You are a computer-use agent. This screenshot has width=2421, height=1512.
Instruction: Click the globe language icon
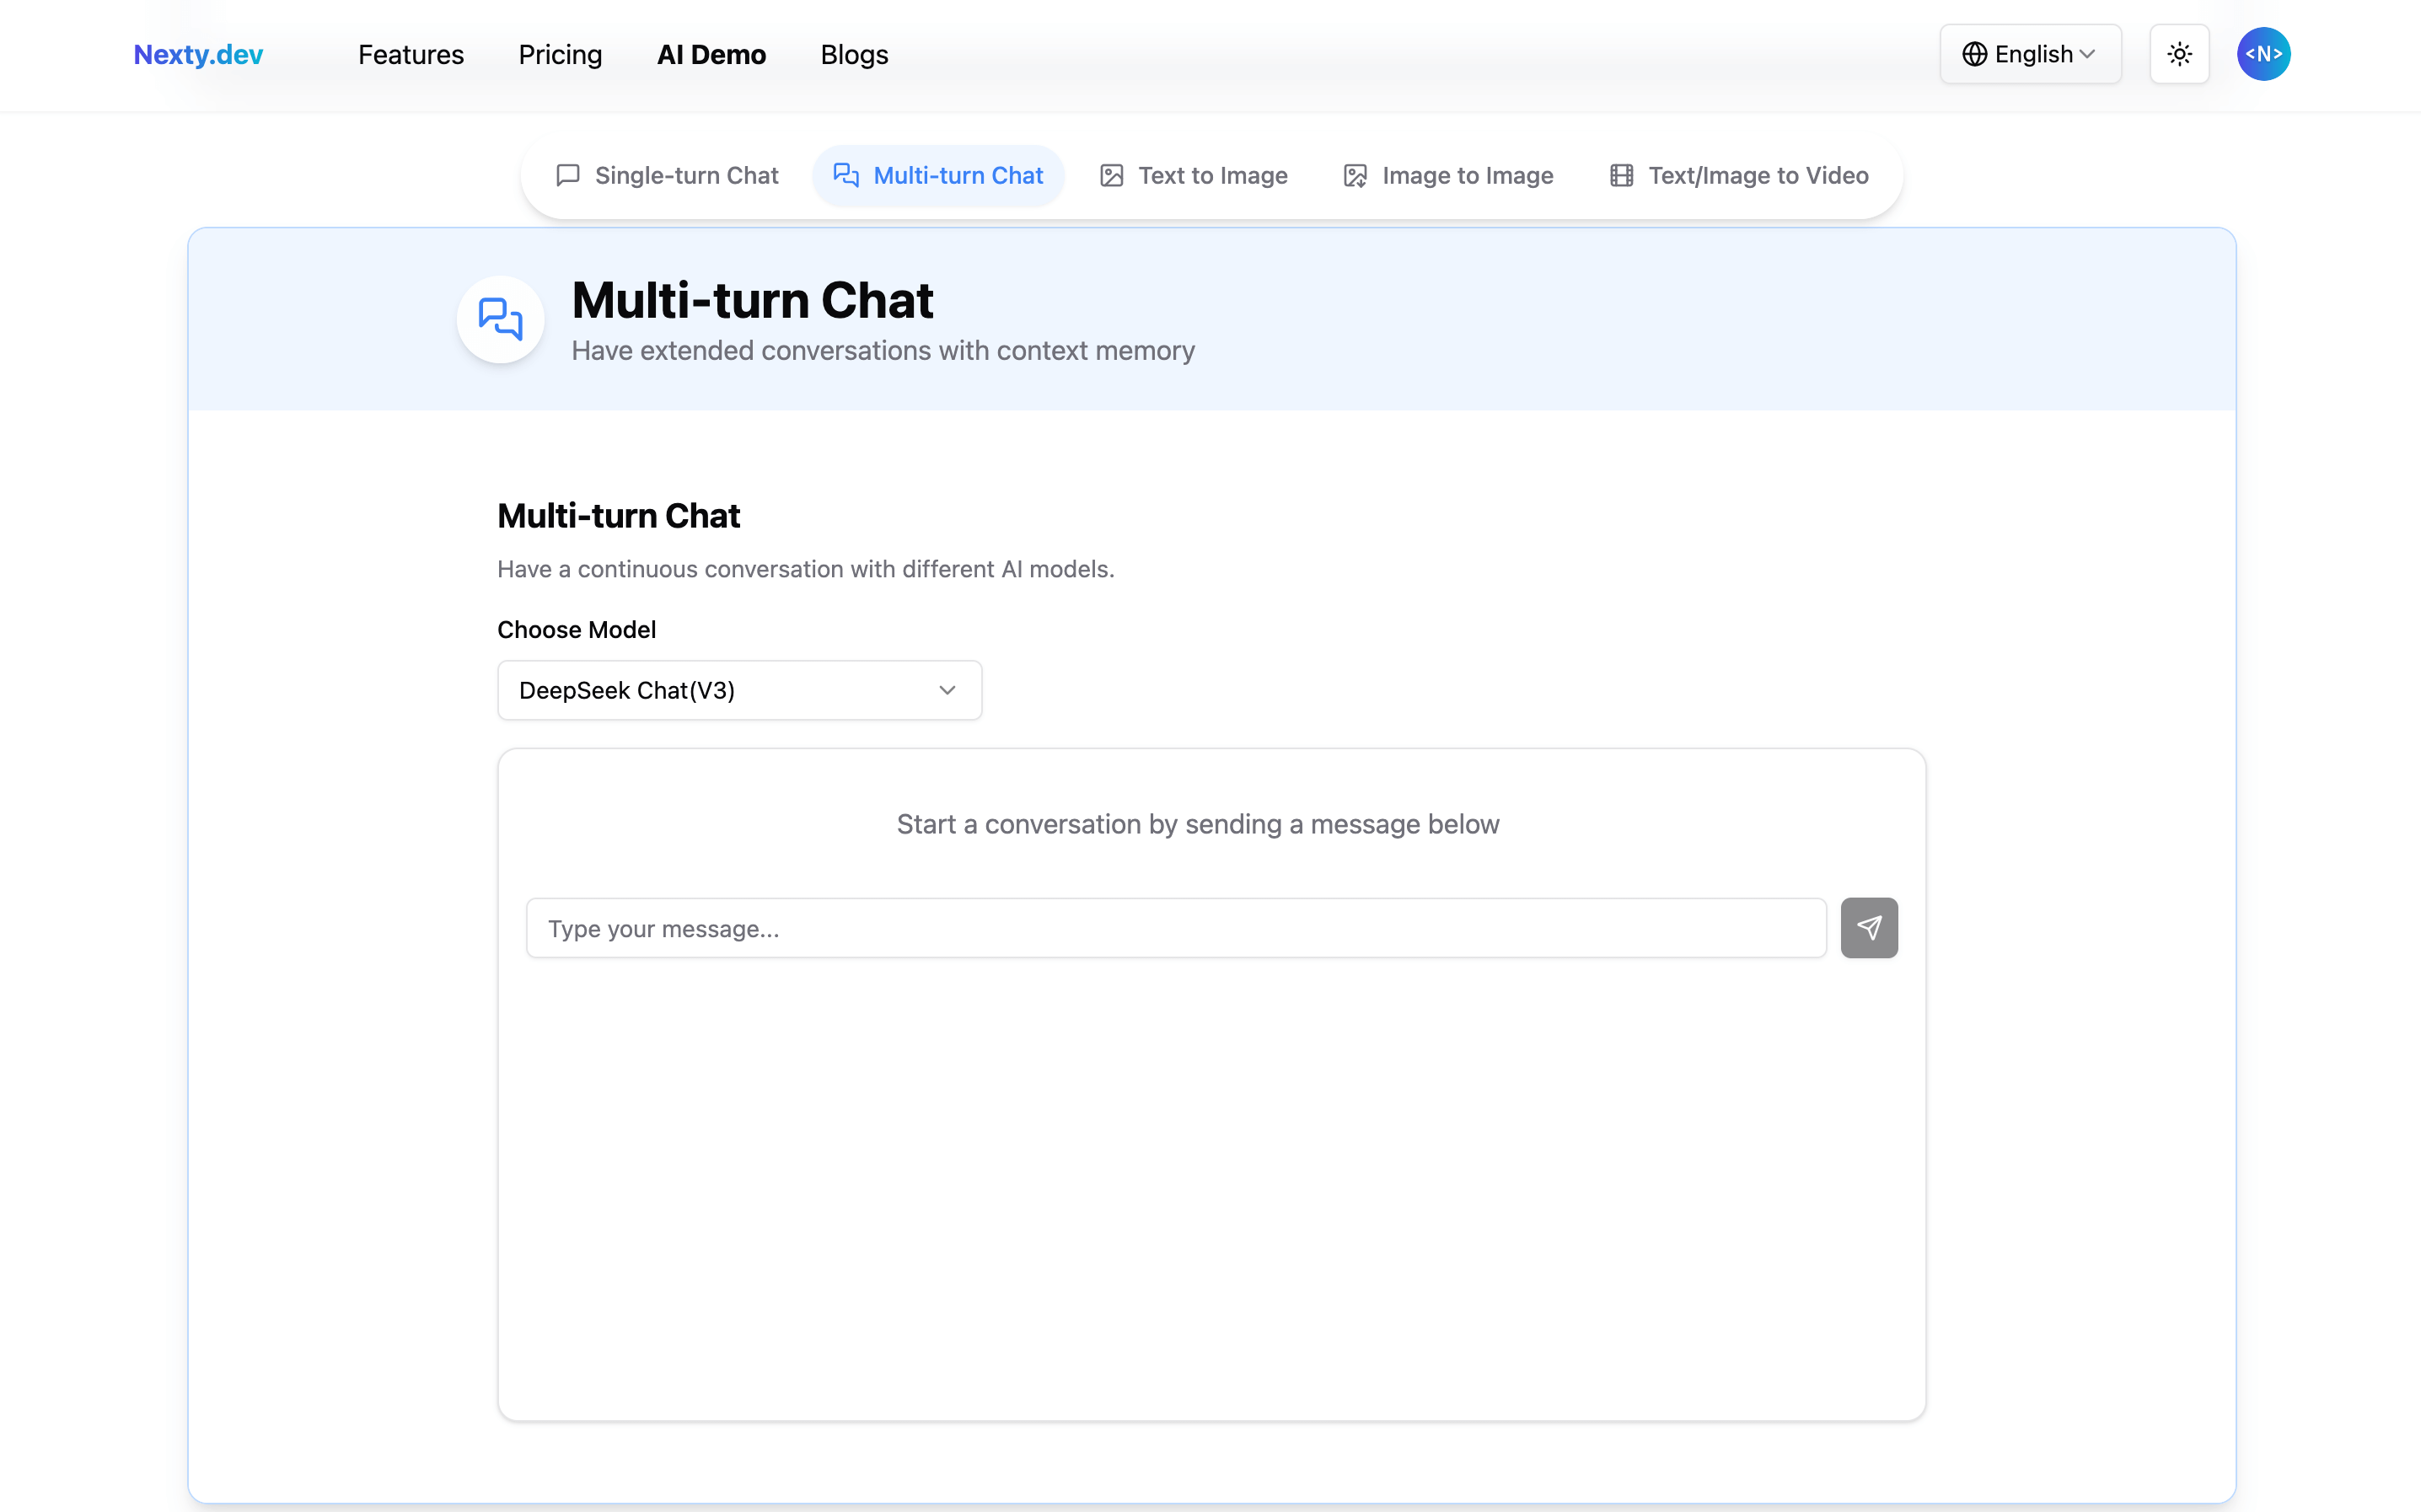pyautogui.click(x=1974, y=54)
